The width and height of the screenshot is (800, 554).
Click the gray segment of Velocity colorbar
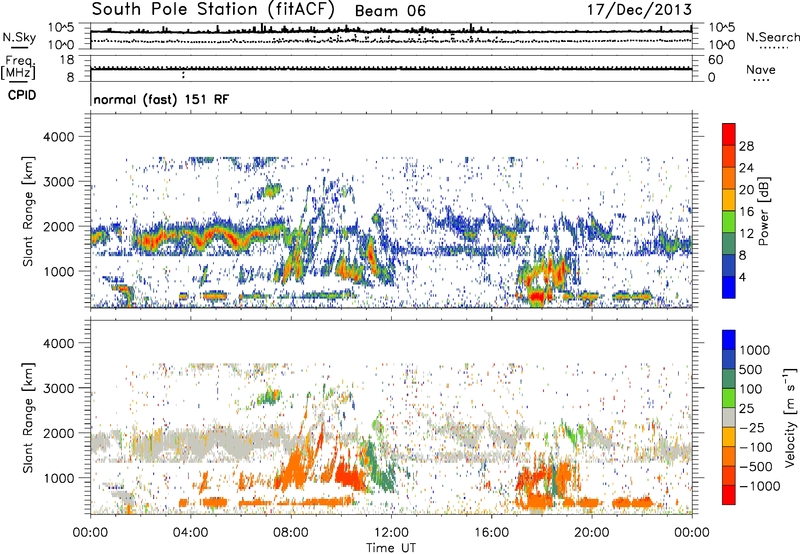click(729, 418)
